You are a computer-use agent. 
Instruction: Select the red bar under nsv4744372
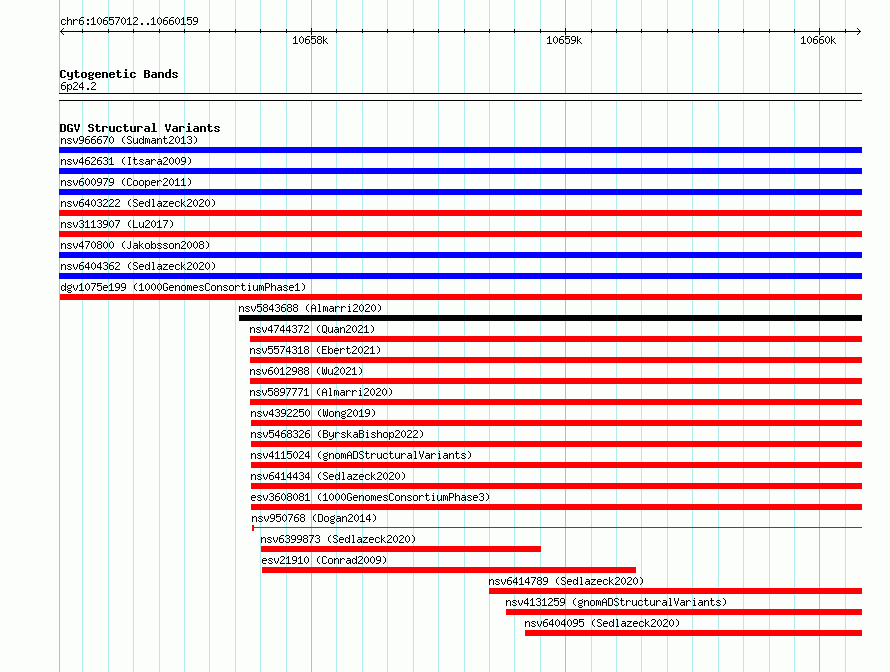tap(556, 339)
